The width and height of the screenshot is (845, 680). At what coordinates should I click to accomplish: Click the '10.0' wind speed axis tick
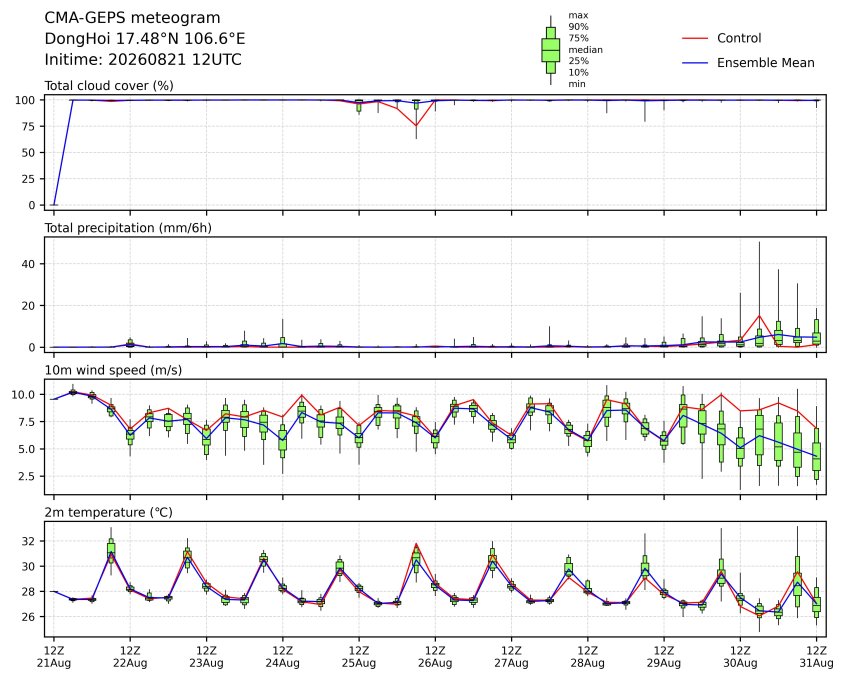(x=24, y=395)
